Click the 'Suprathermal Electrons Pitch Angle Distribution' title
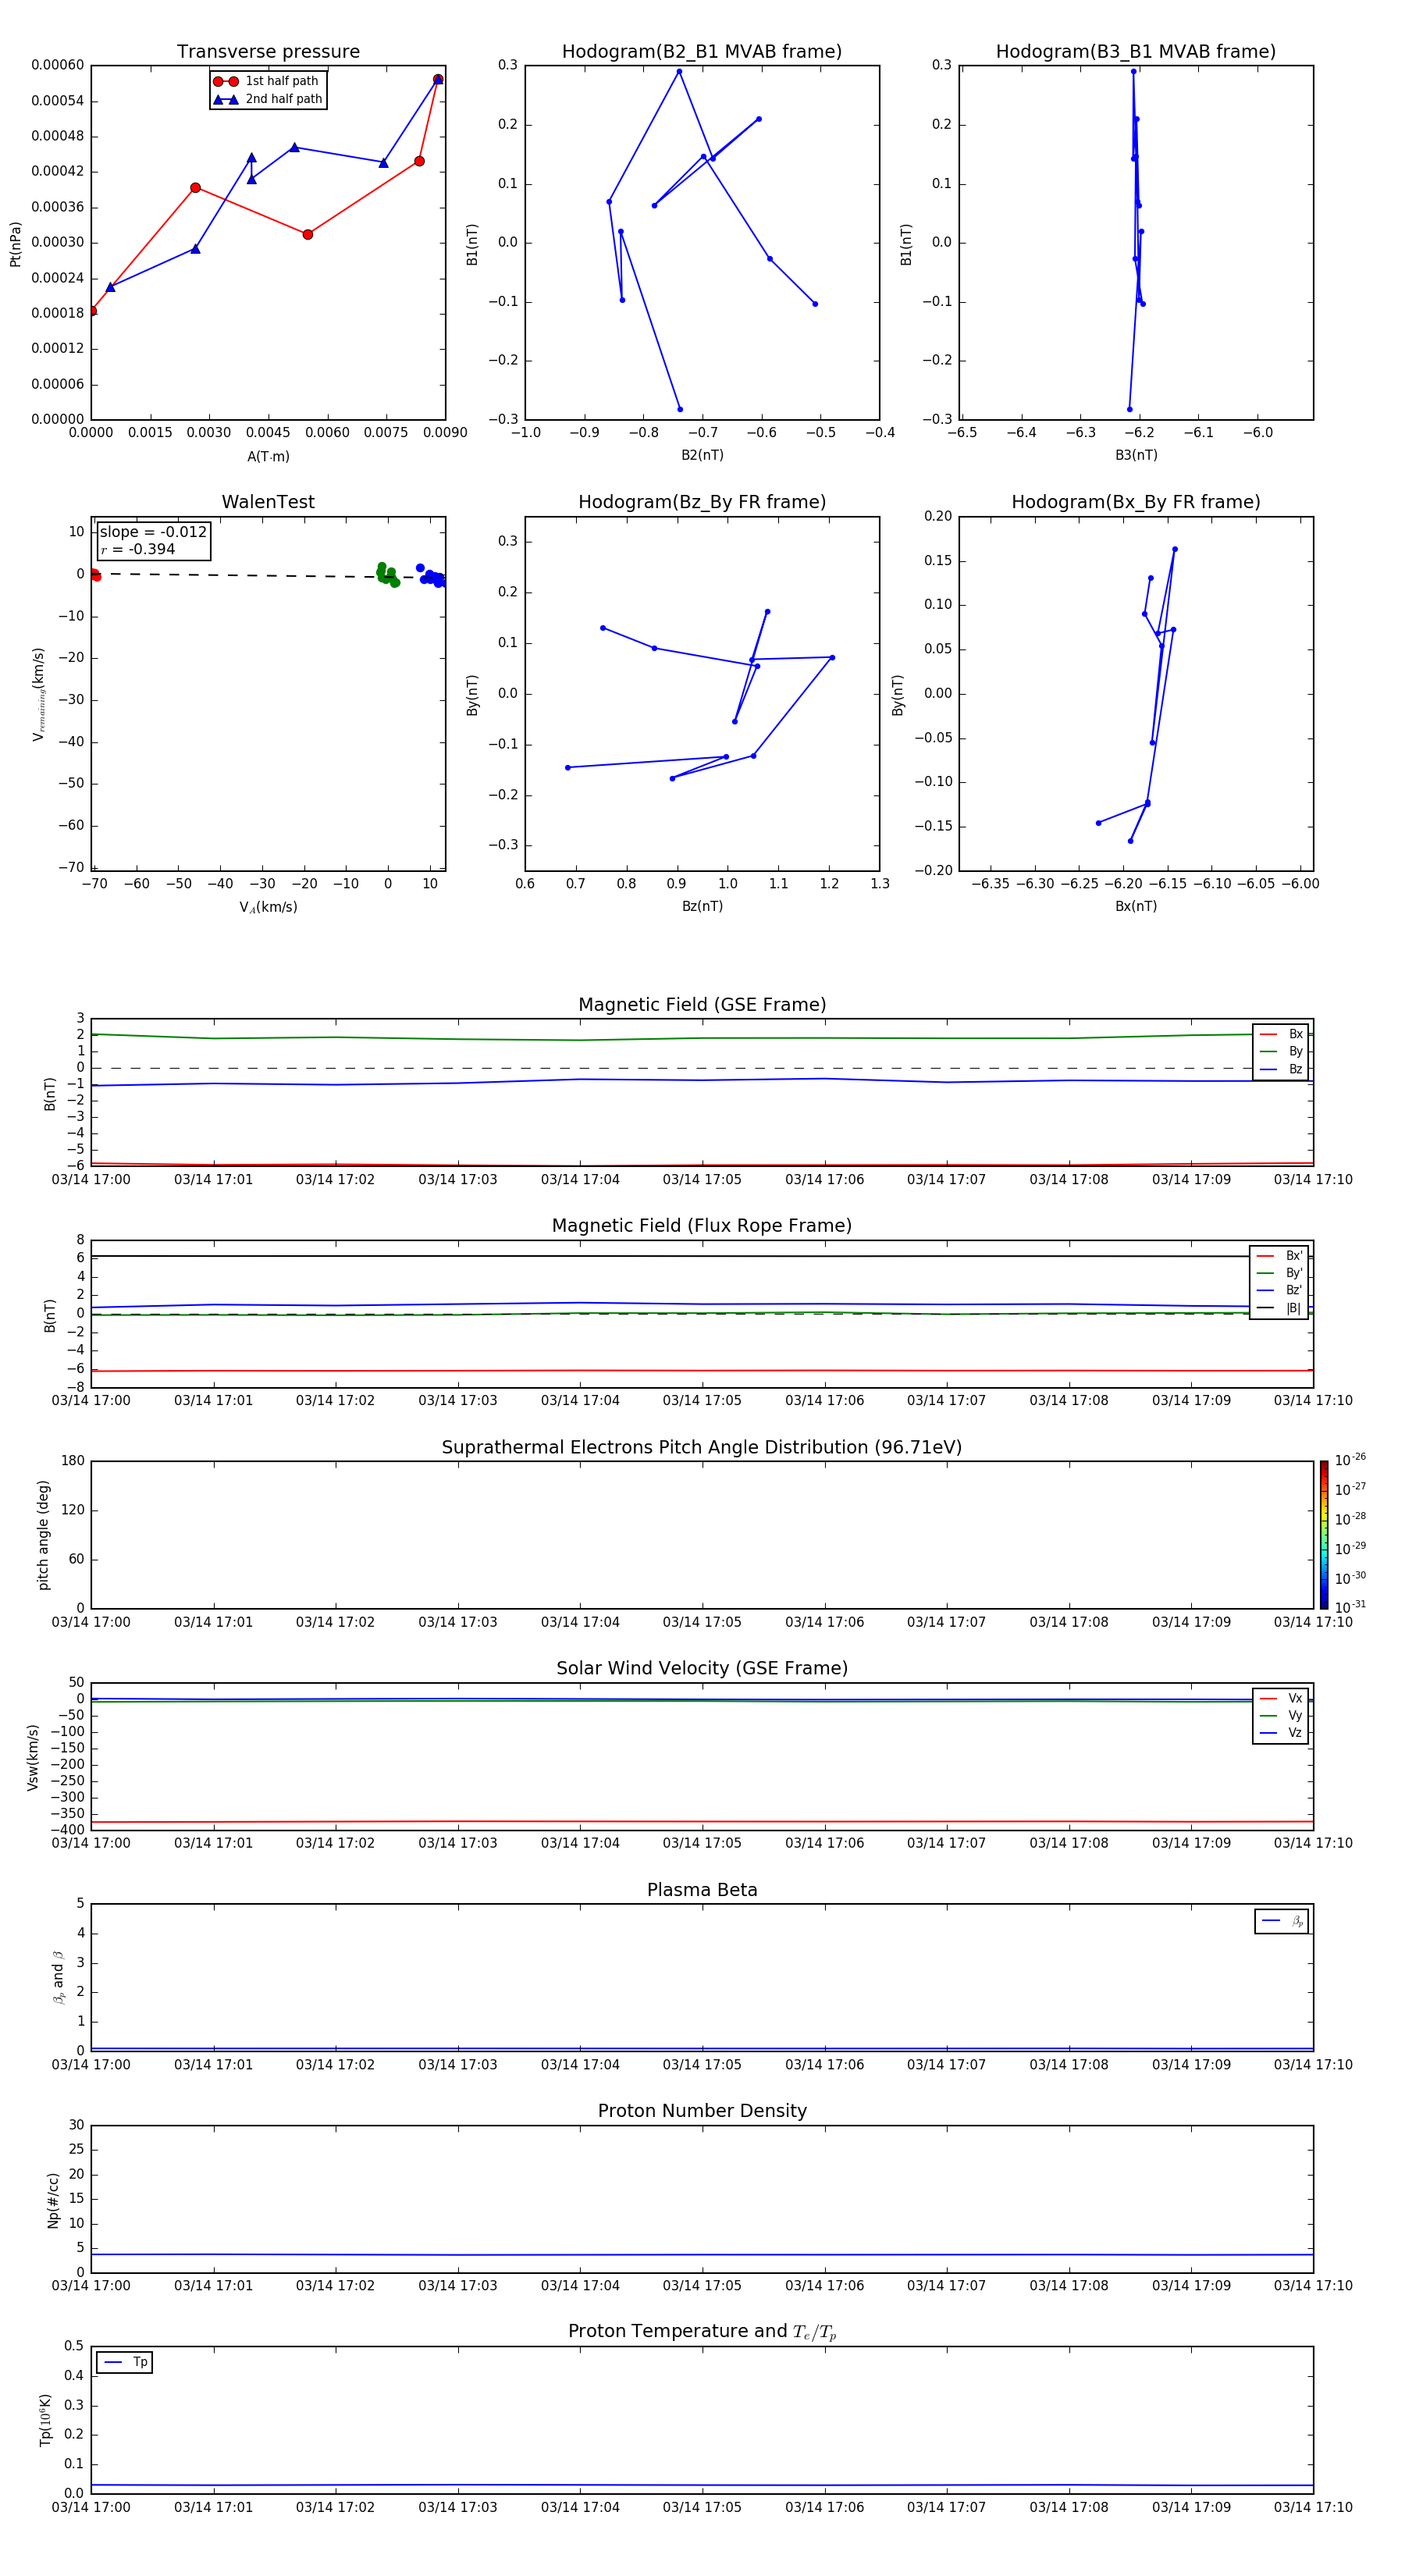 pyautogui.click(x=702, y=1447)
